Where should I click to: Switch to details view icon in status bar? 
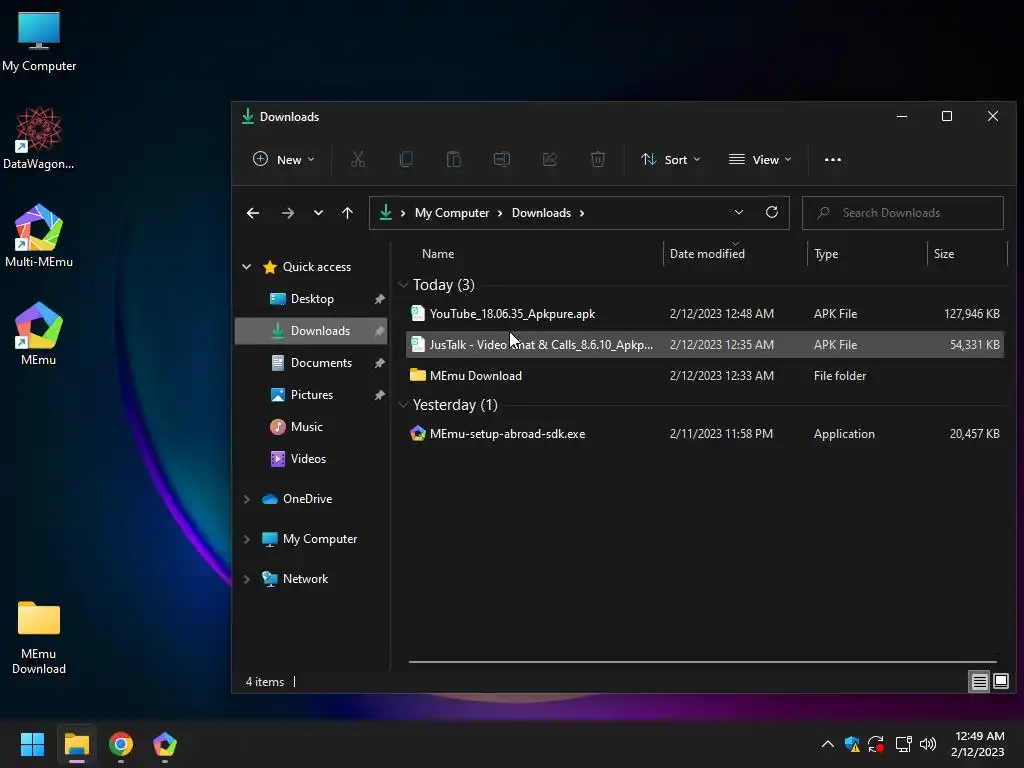coord(980,682)
